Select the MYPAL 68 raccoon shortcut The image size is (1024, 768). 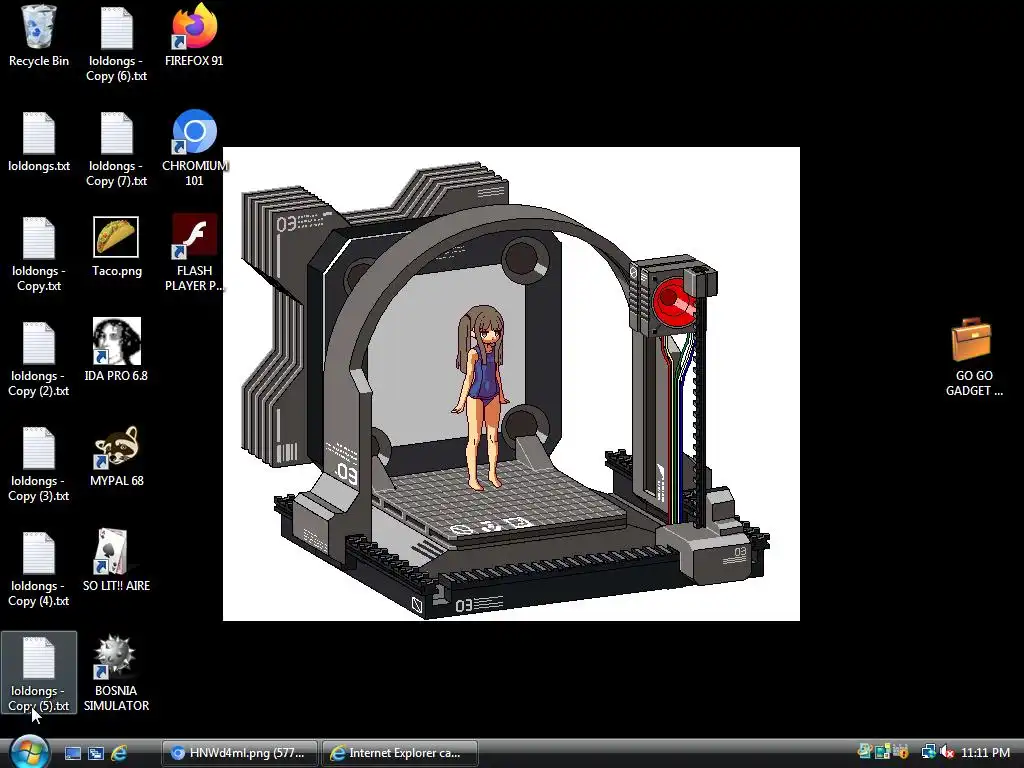116,456
